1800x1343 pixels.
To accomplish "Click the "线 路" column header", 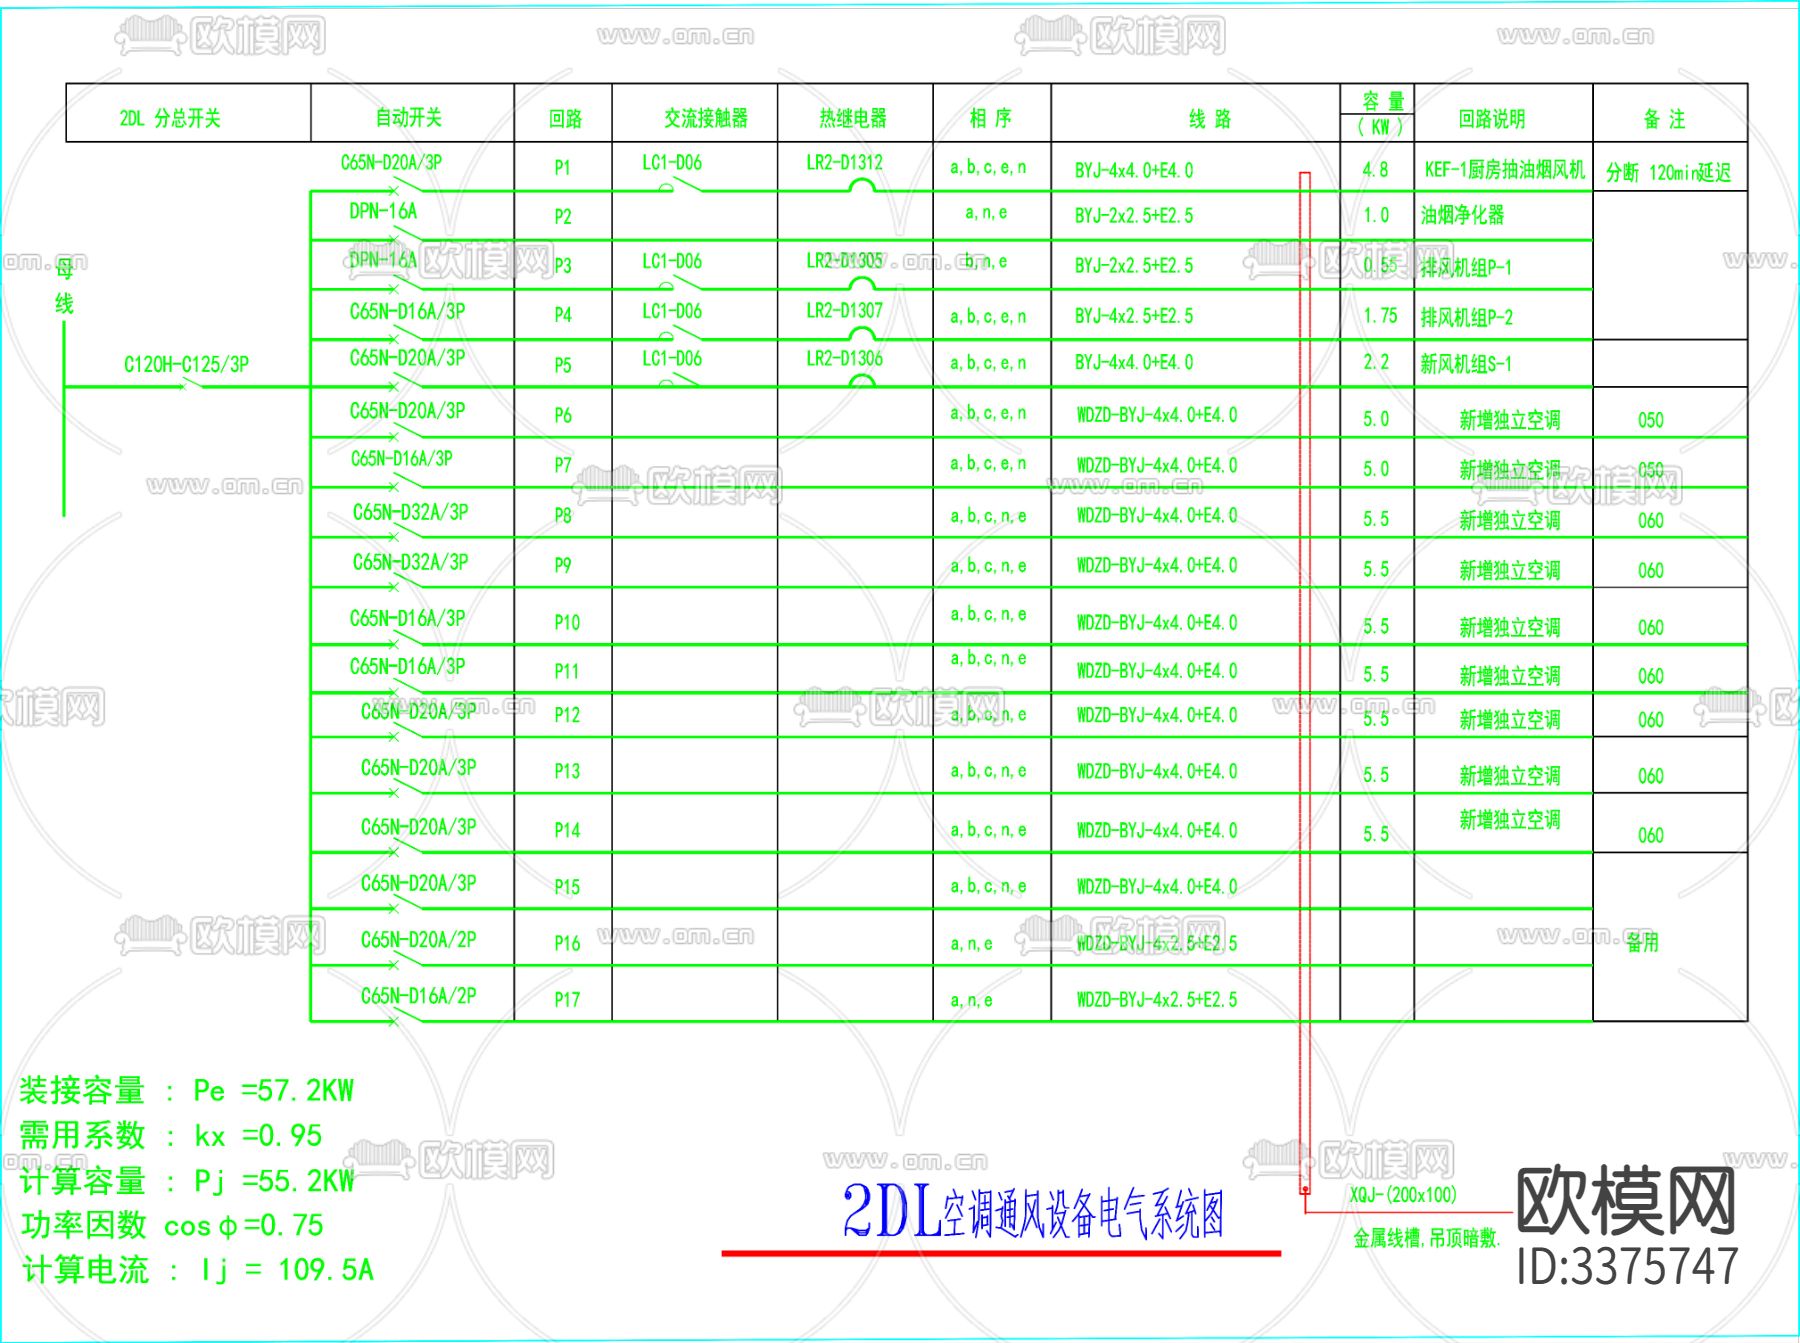I will point(1210,119).
